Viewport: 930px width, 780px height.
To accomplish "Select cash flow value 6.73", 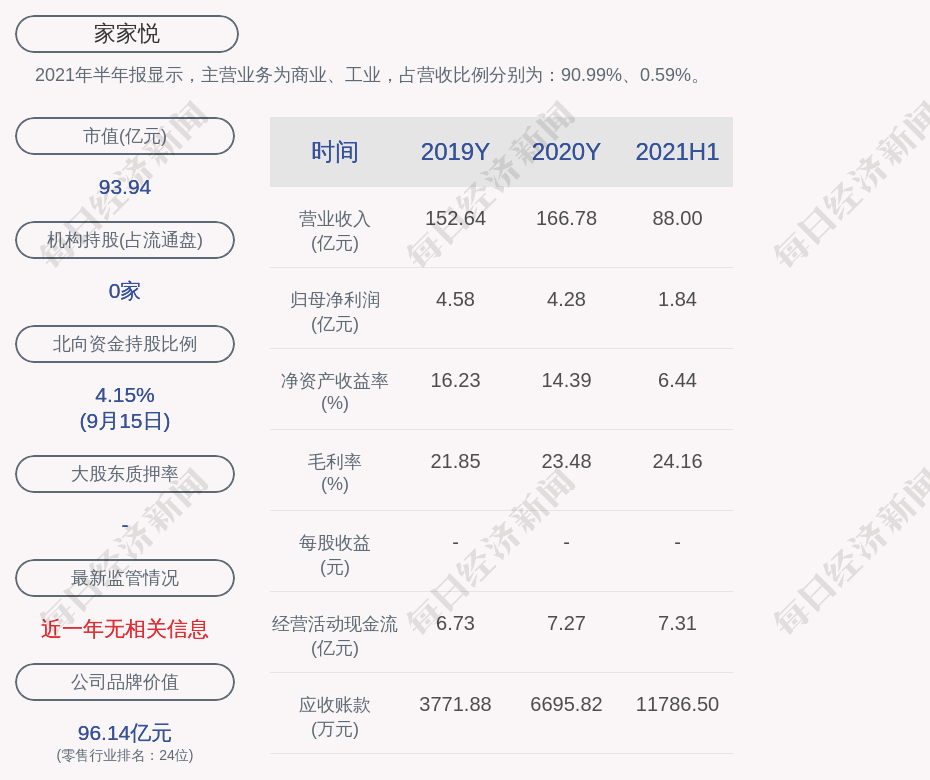I will (456, 623).
